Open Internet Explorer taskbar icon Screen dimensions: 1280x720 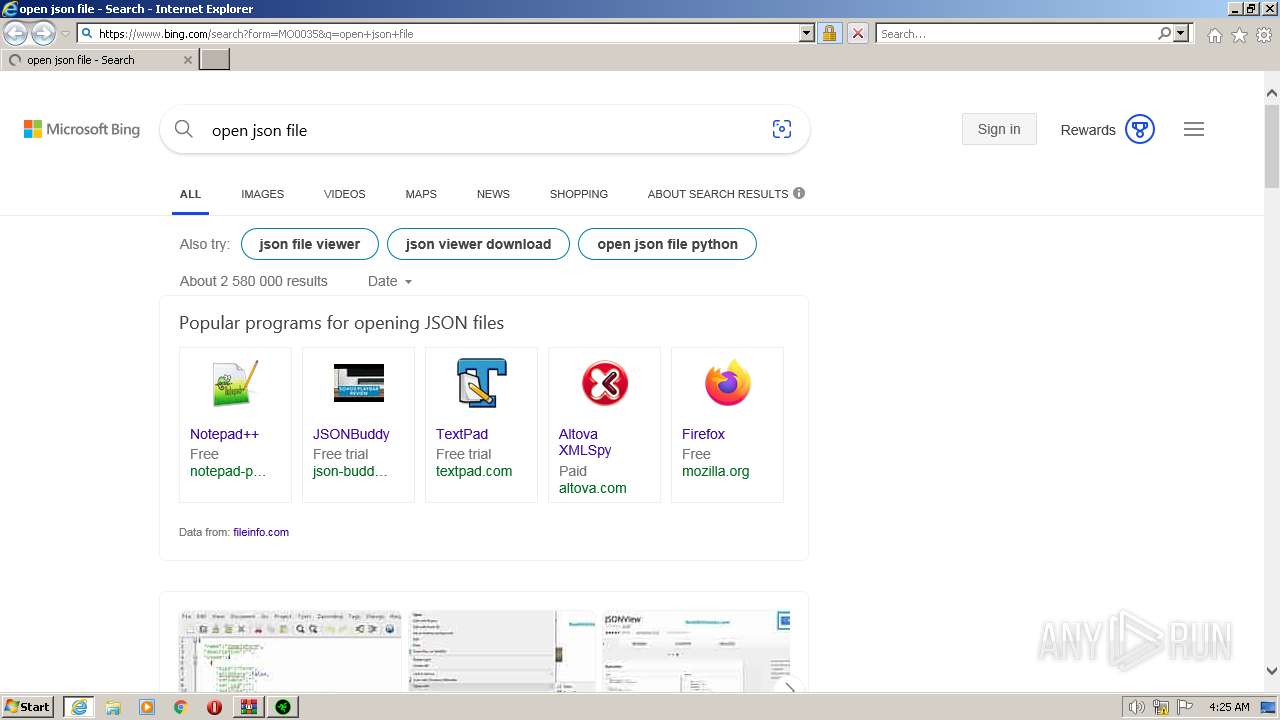79,707
